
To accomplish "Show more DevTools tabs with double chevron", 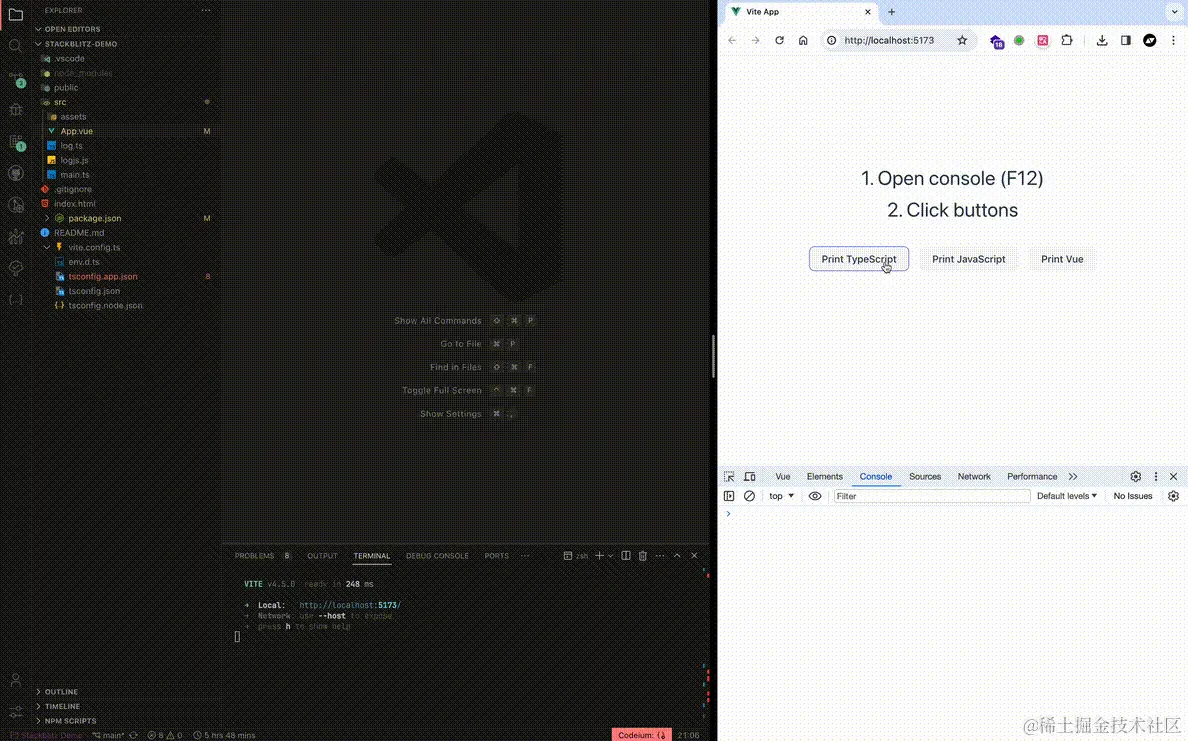I will coord(1073,477).
